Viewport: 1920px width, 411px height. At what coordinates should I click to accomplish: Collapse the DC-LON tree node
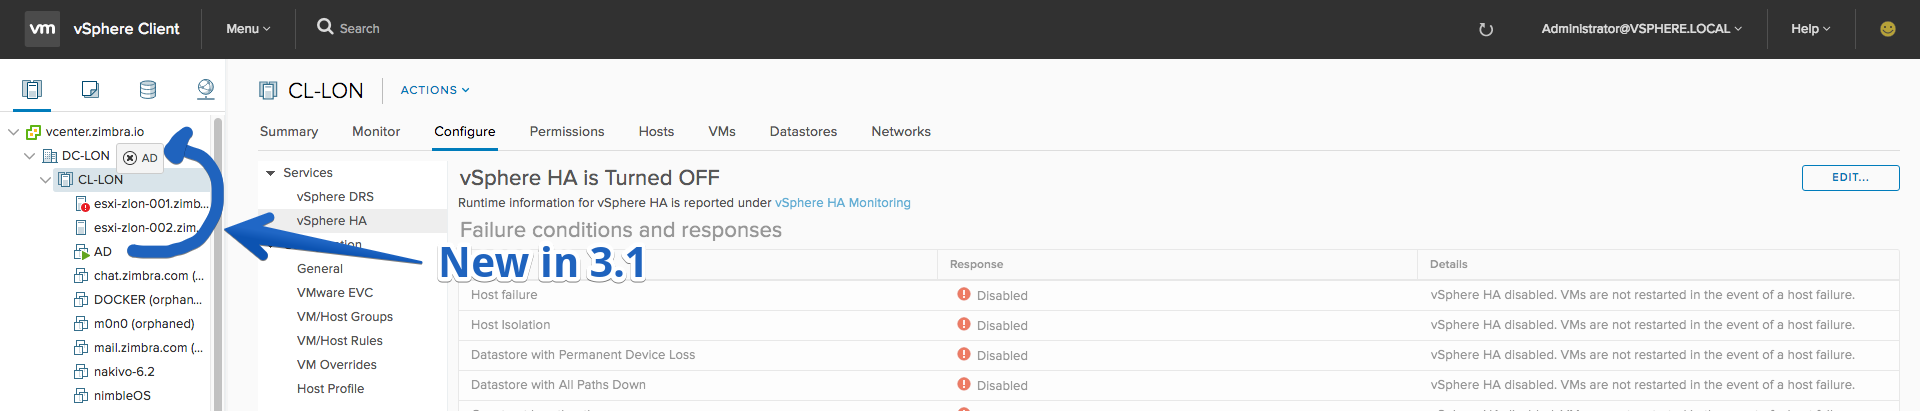[x=29, y=156]
